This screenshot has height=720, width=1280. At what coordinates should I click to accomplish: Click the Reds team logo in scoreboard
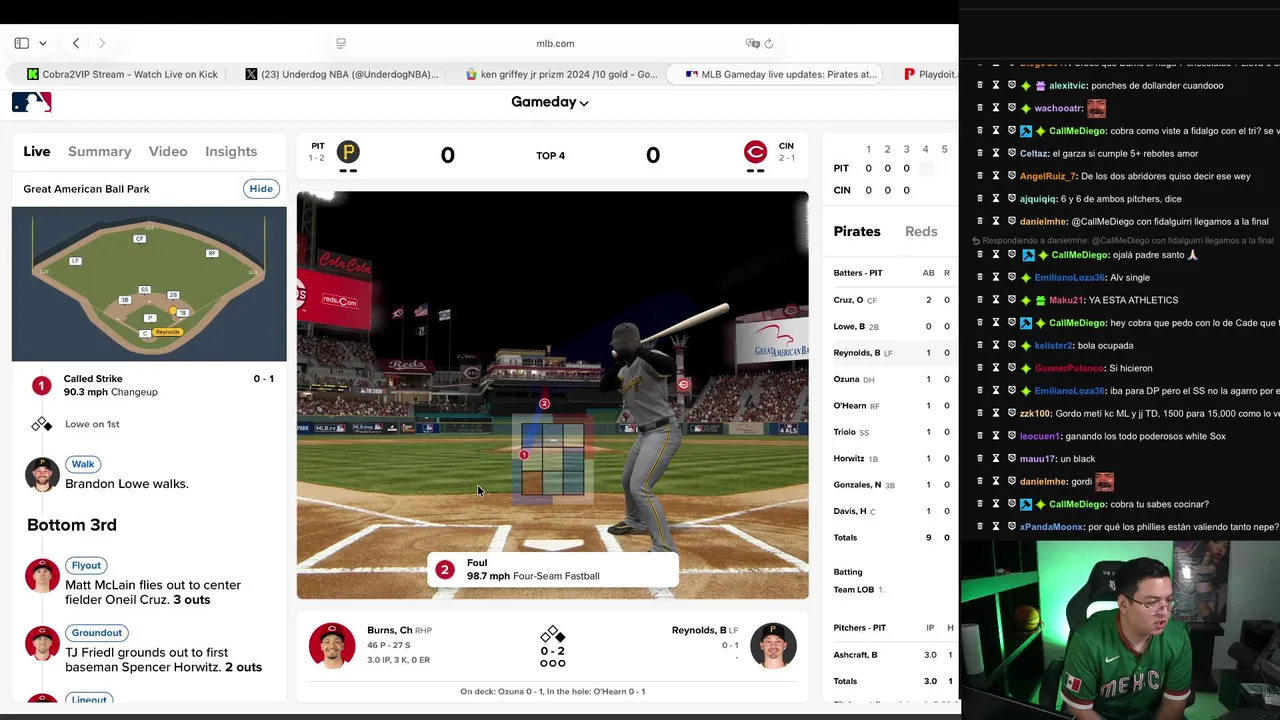coord(755,152)
